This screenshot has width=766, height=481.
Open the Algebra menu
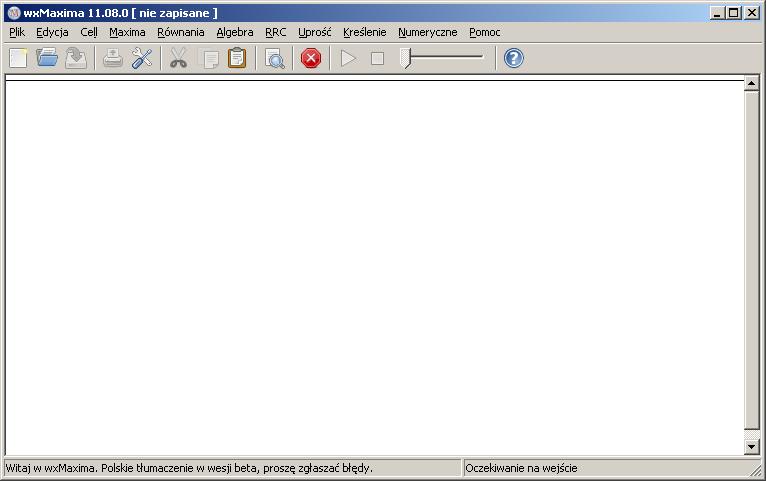click(x=235, y=32)
